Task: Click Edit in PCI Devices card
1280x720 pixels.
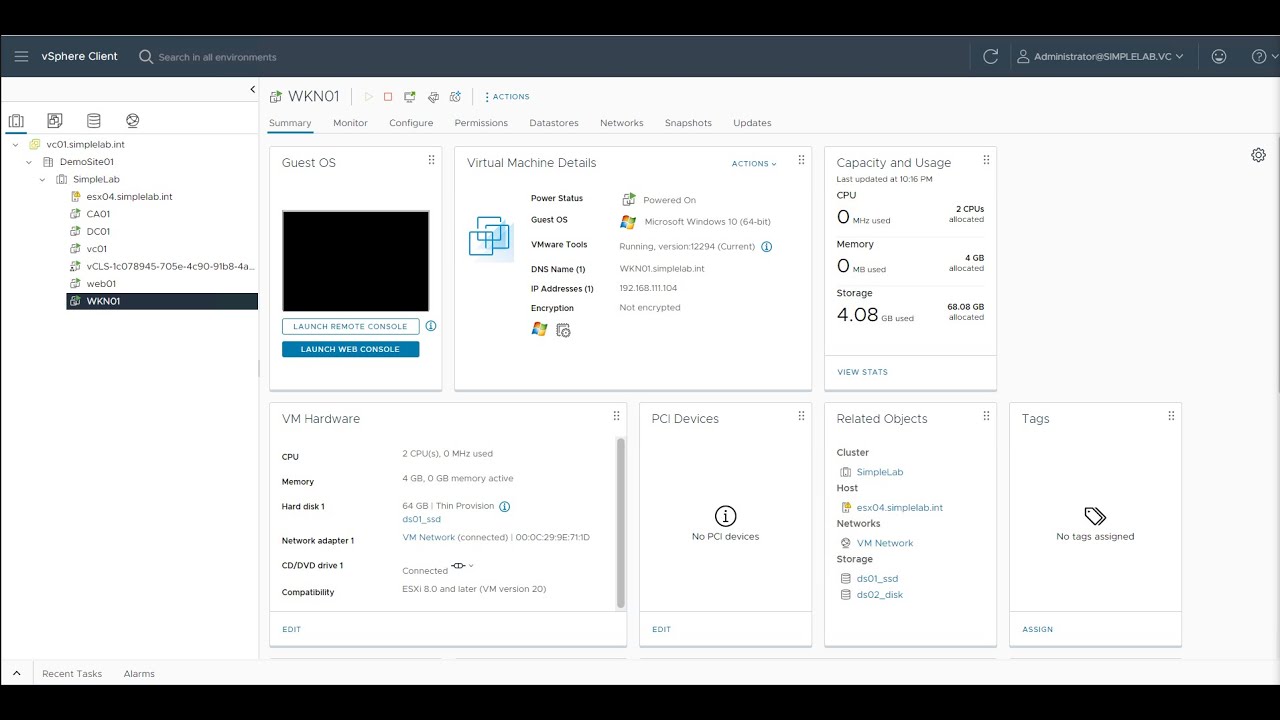Action: tap(661, 629)
